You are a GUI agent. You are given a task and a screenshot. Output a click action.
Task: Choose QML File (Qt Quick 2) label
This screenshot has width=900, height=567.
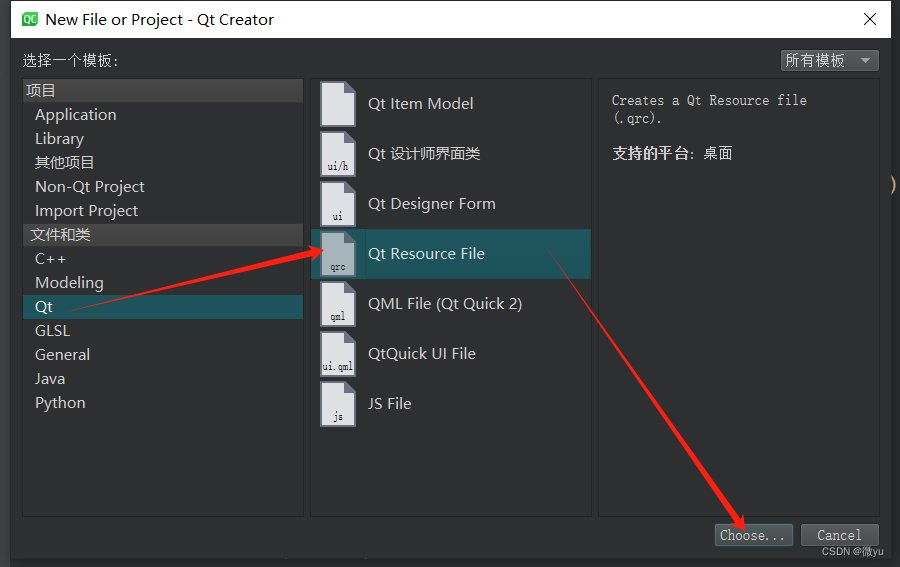click(x=445, y=304)
